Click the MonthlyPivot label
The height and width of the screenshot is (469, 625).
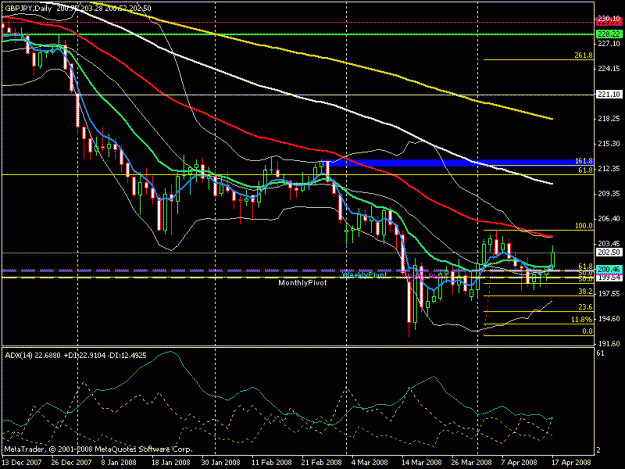pyautogui.click(x=303, y=283)
